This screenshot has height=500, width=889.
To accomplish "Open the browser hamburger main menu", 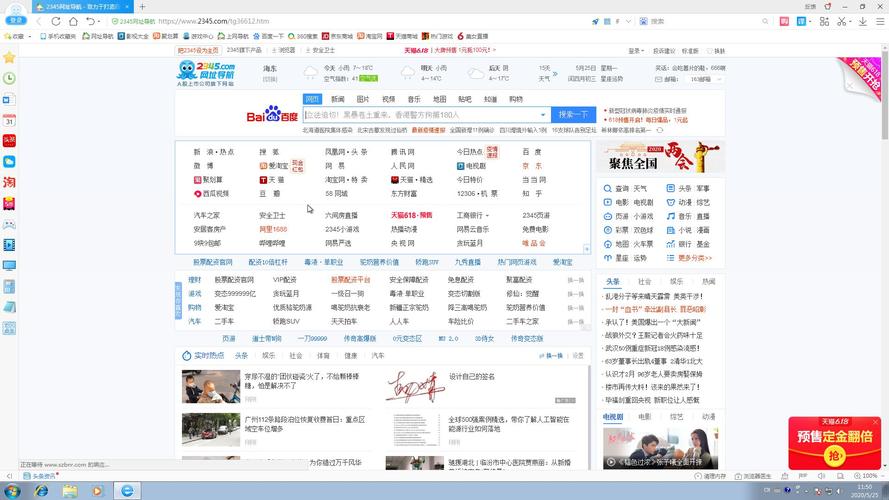I will pos(880,21).
